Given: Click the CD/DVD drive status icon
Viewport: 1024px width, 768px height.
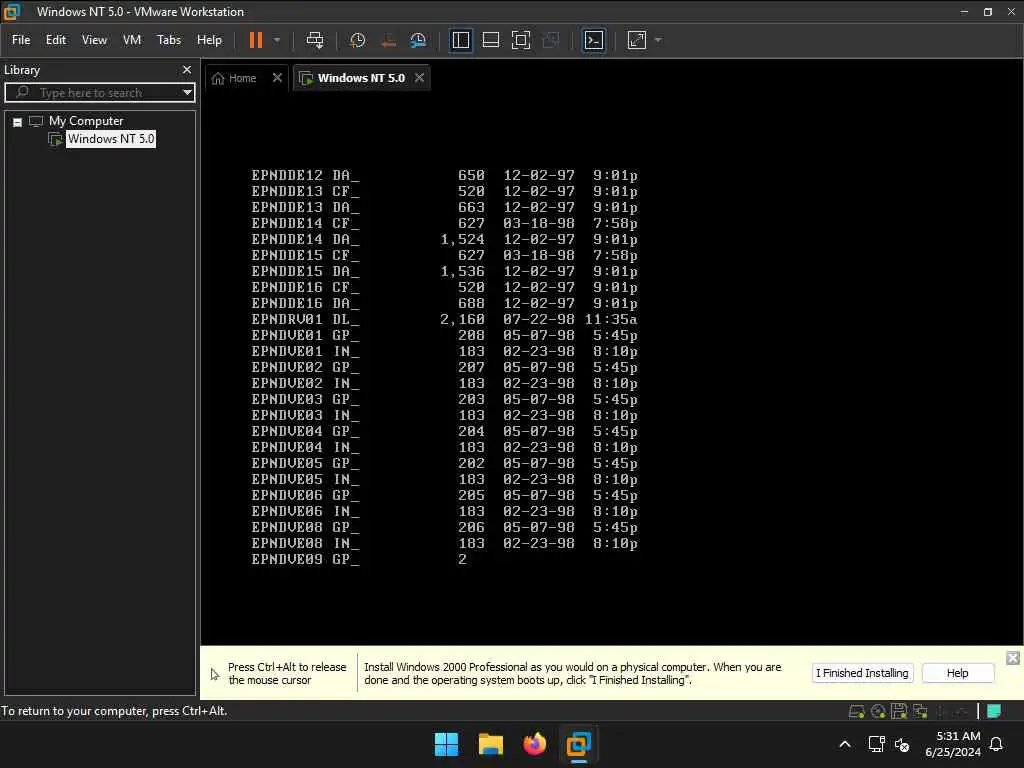Looking at the screenshot, I should pyautogui.click(x=878, y=711).
